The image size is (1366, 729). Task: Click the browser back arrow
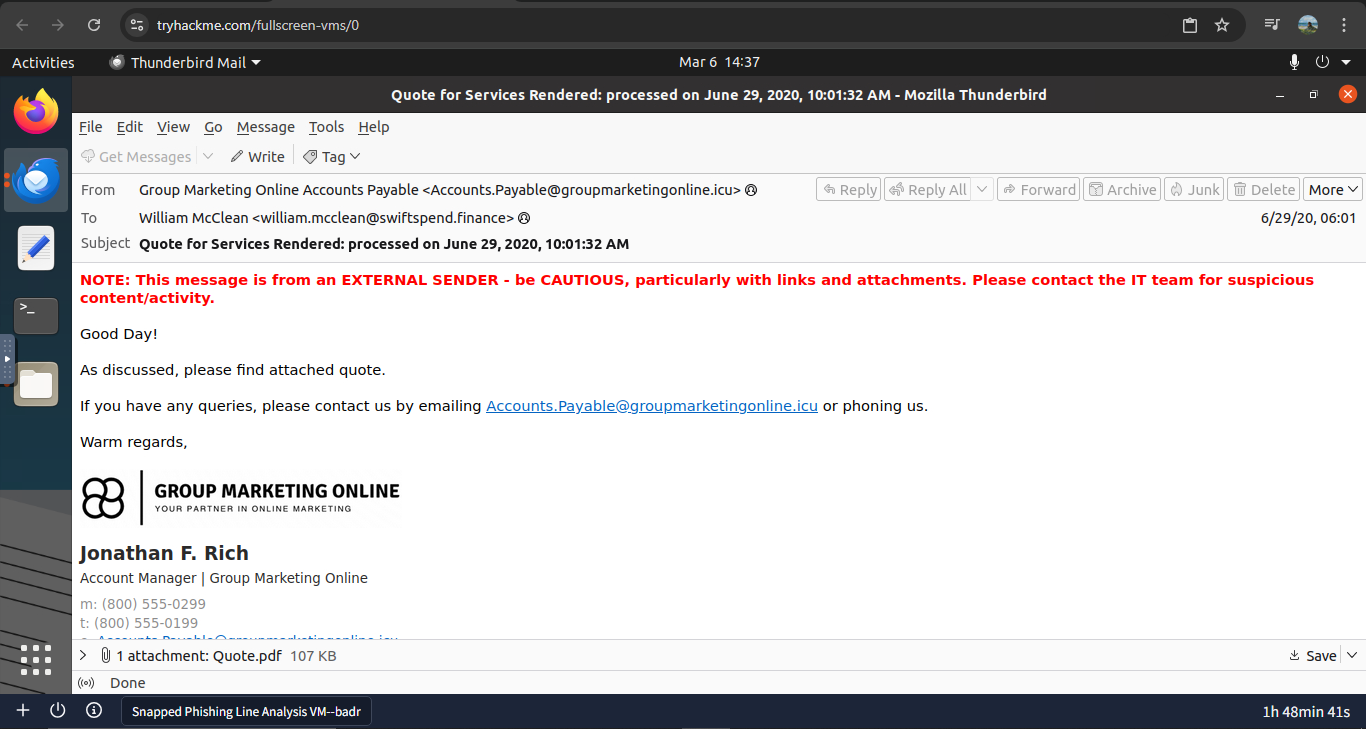(x=23, y=25)
